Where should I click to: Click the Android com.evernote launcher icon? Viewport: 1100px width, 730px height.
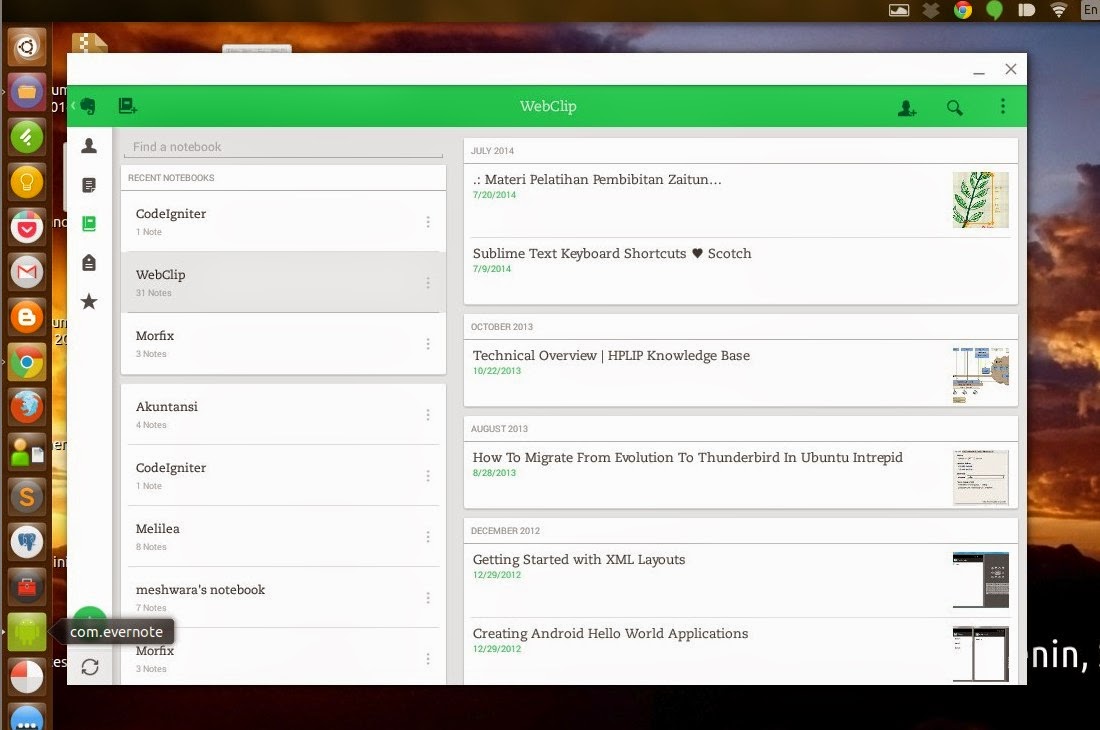[27, 631]
